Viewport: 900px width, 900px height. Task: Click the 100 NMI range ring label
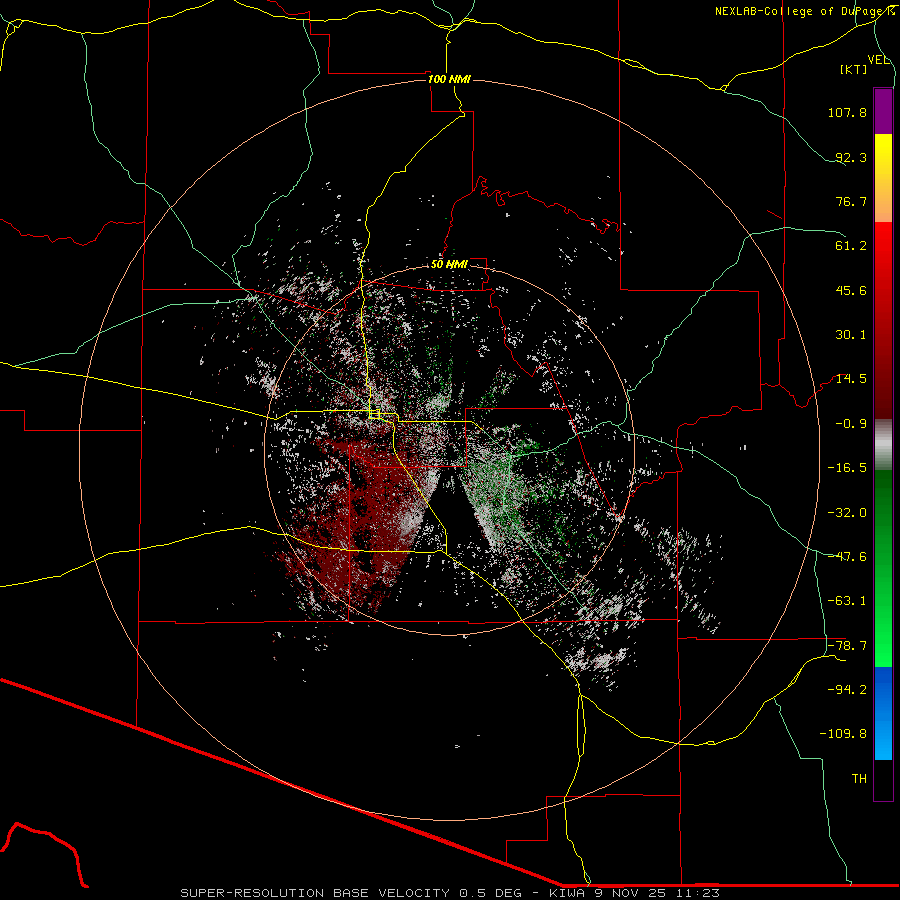click(x=449, y=79)
